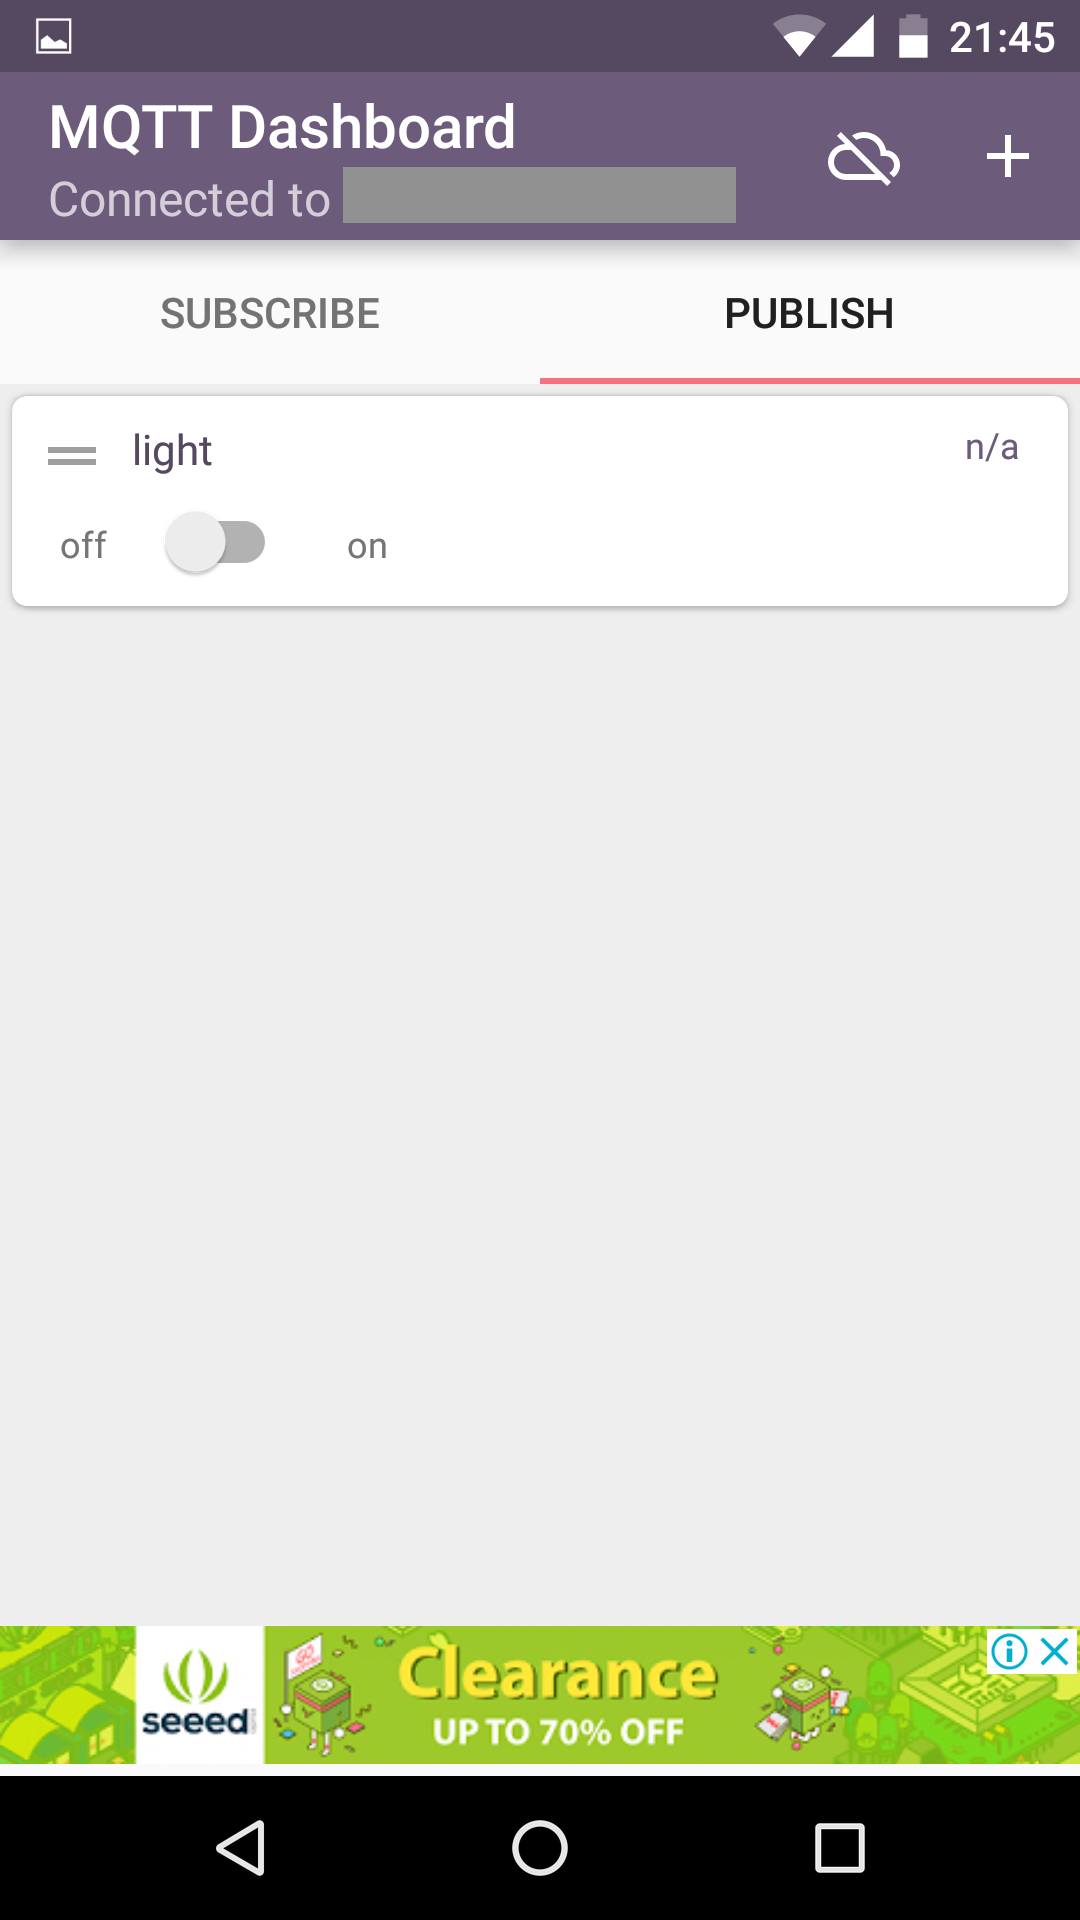Tap the ad info icon
The image size is (1080, 1920).
point(1009,1651)
